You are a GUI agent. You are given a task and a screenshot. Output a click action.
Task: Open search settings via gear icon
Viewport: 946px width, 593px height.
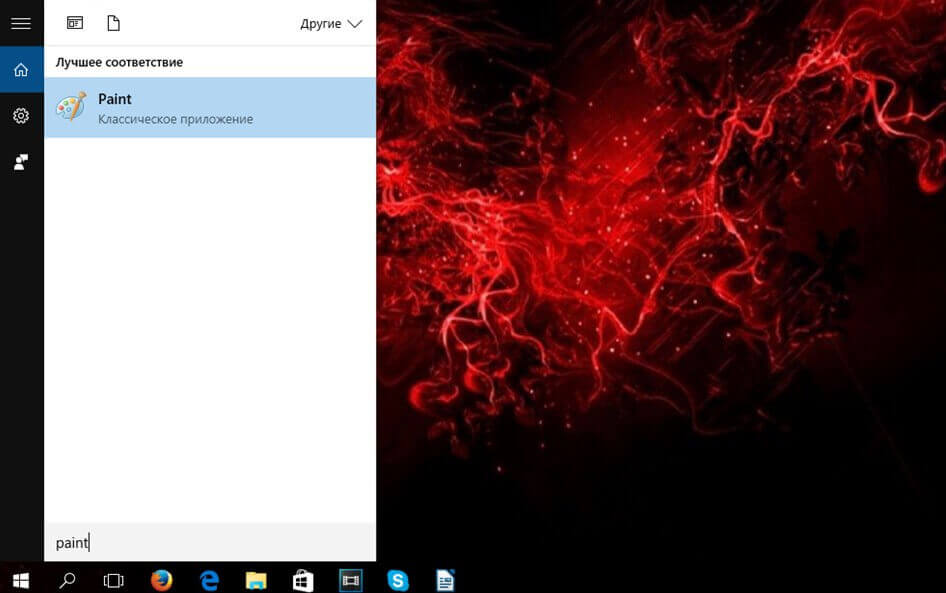21,116
